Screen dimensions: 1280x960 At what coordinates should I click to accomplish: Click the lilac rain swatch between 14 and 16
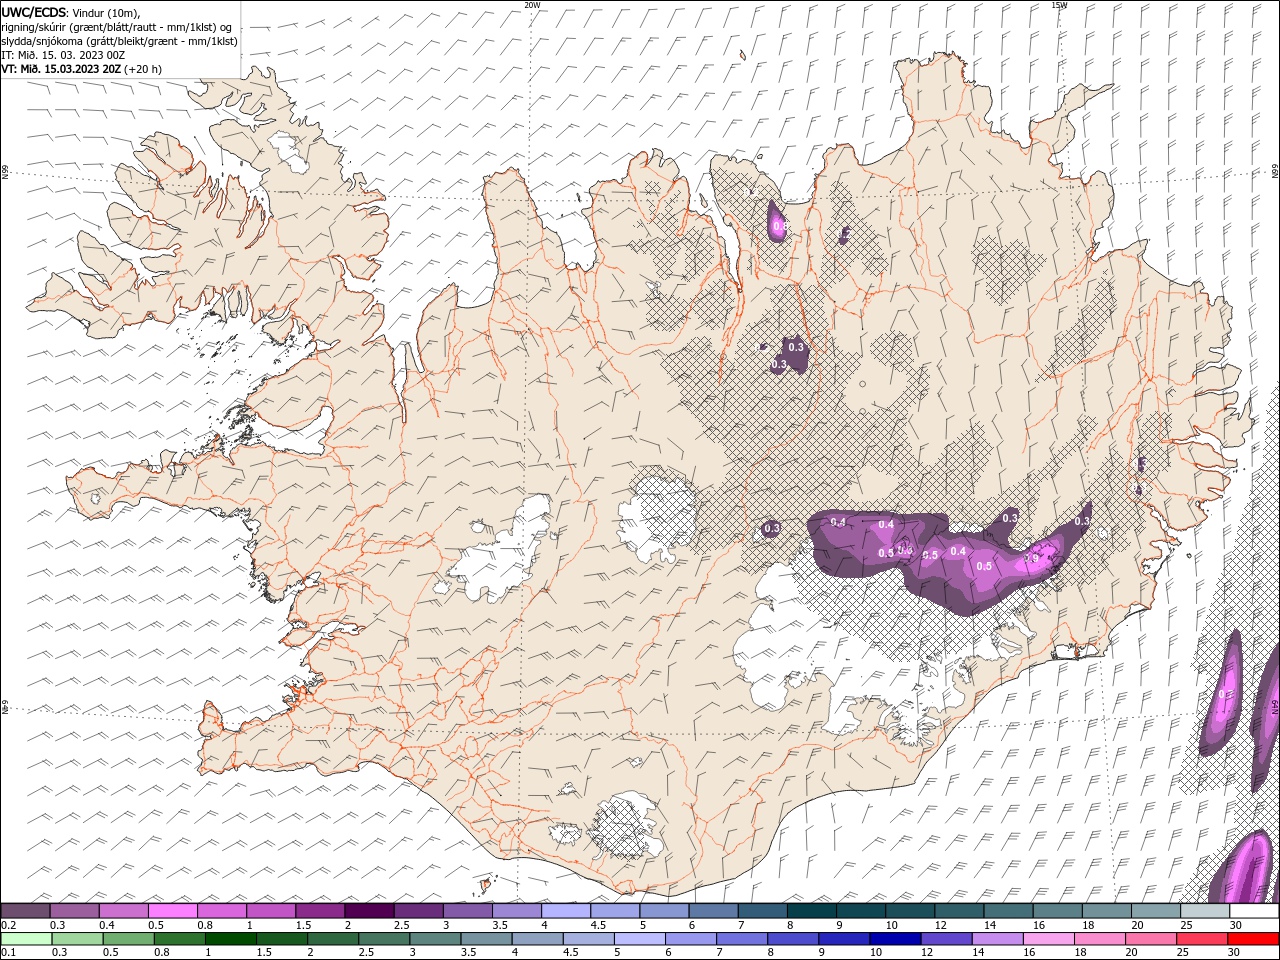pyautogui.click(x=996, y=939)
